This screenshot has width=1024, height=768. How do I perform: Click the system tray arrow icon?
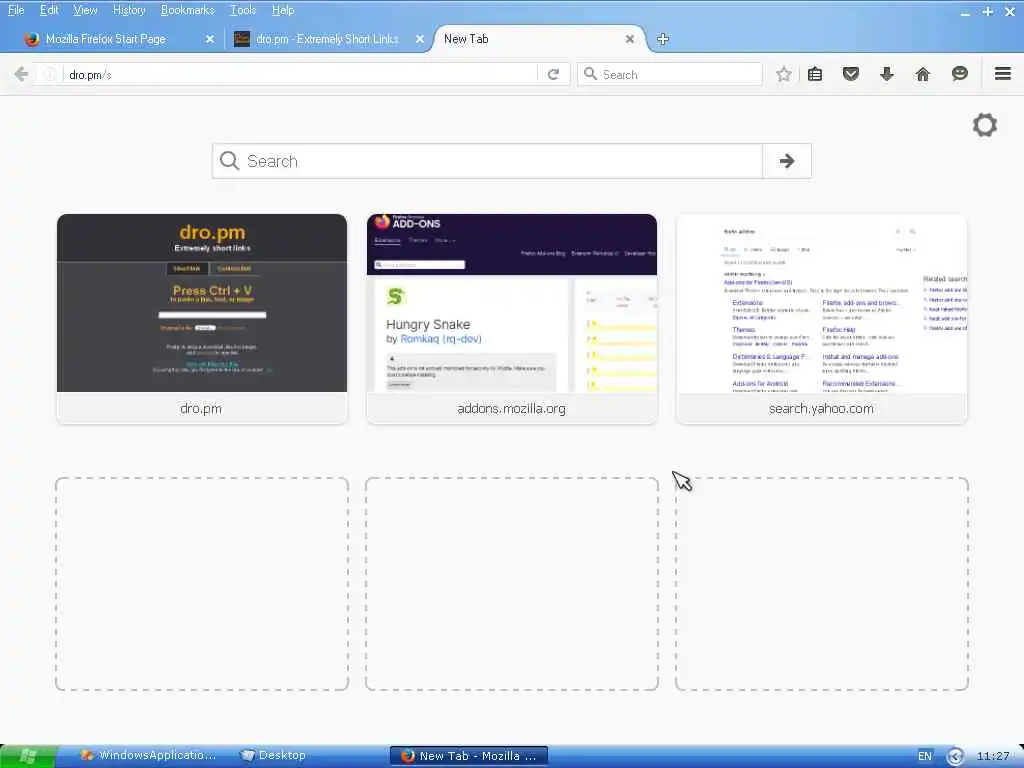(955, 756)
